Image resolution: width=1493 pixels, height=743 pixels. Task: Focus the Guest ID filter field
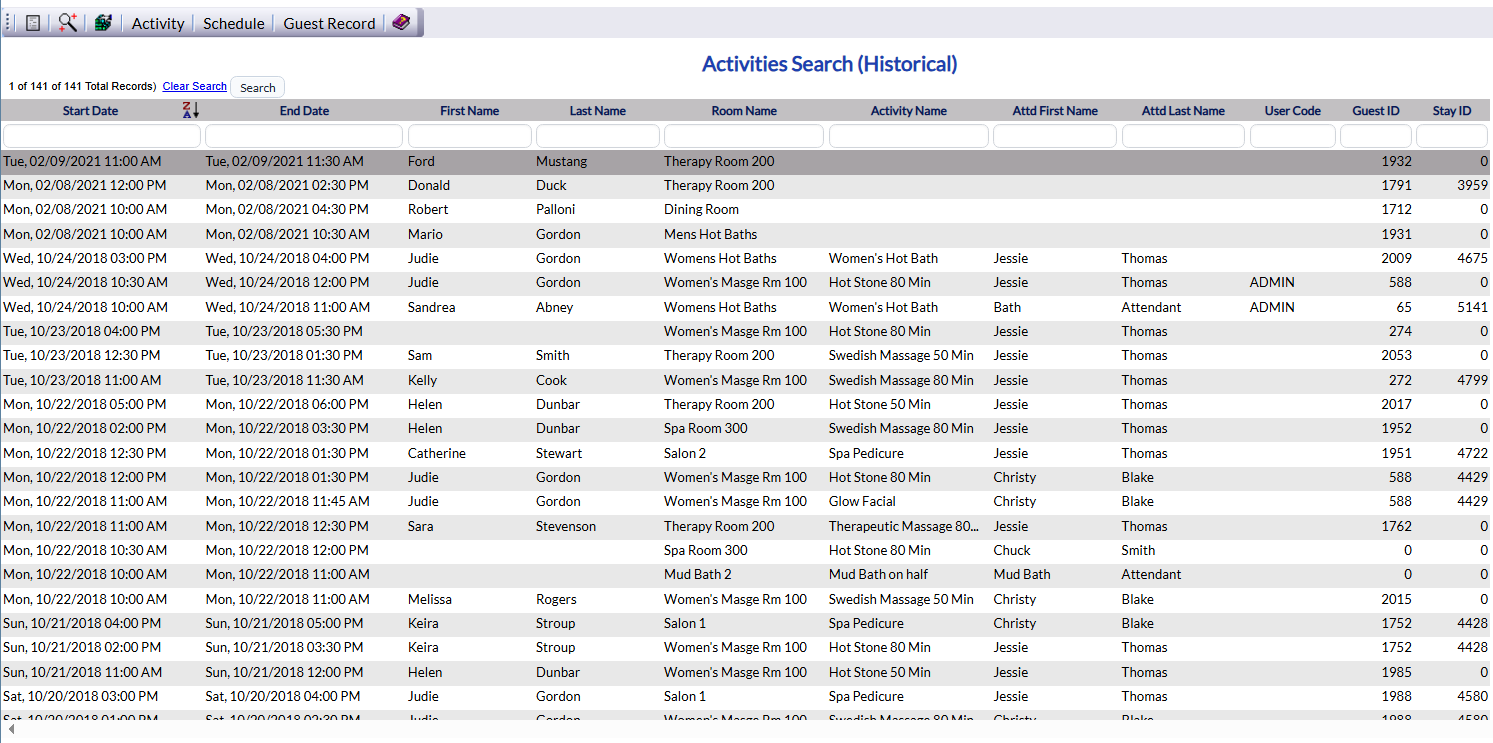[x=1376, y=136]
